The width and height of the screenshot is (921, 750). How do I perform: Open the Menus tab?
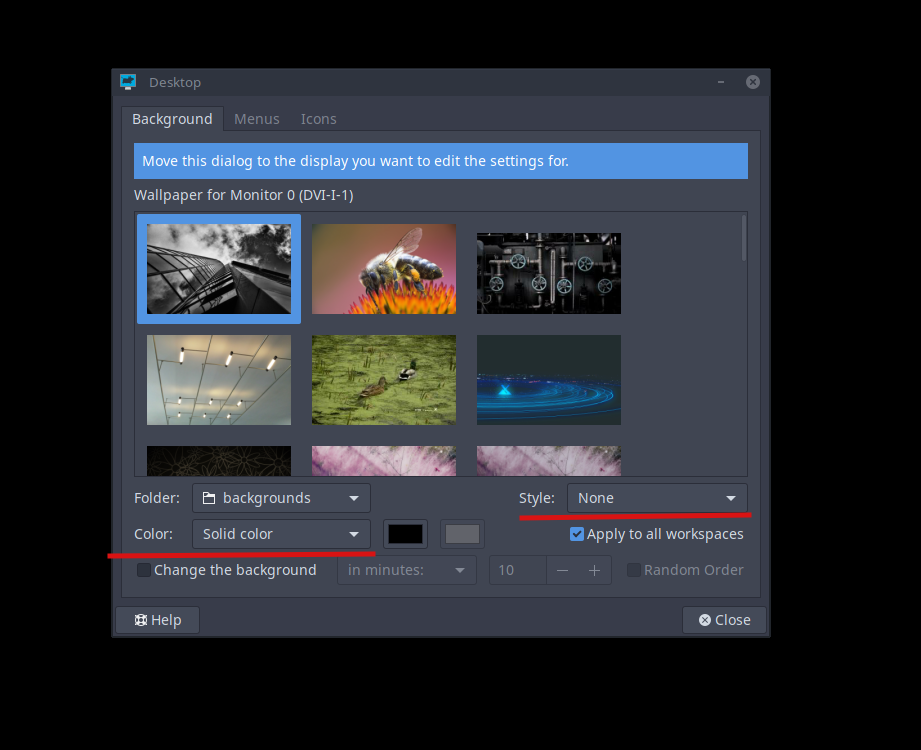click(x=257, y=119)
